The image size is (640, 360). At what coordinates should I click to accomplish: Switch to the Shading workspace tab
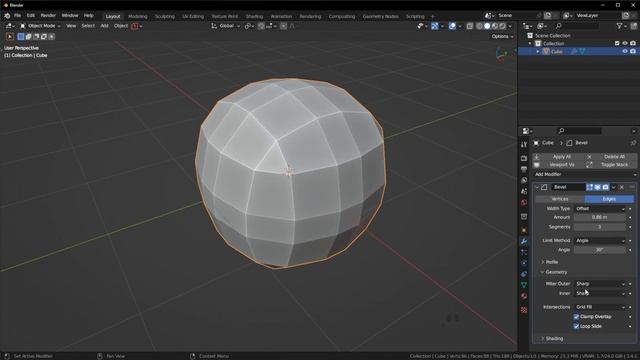(x=254, y=16)
